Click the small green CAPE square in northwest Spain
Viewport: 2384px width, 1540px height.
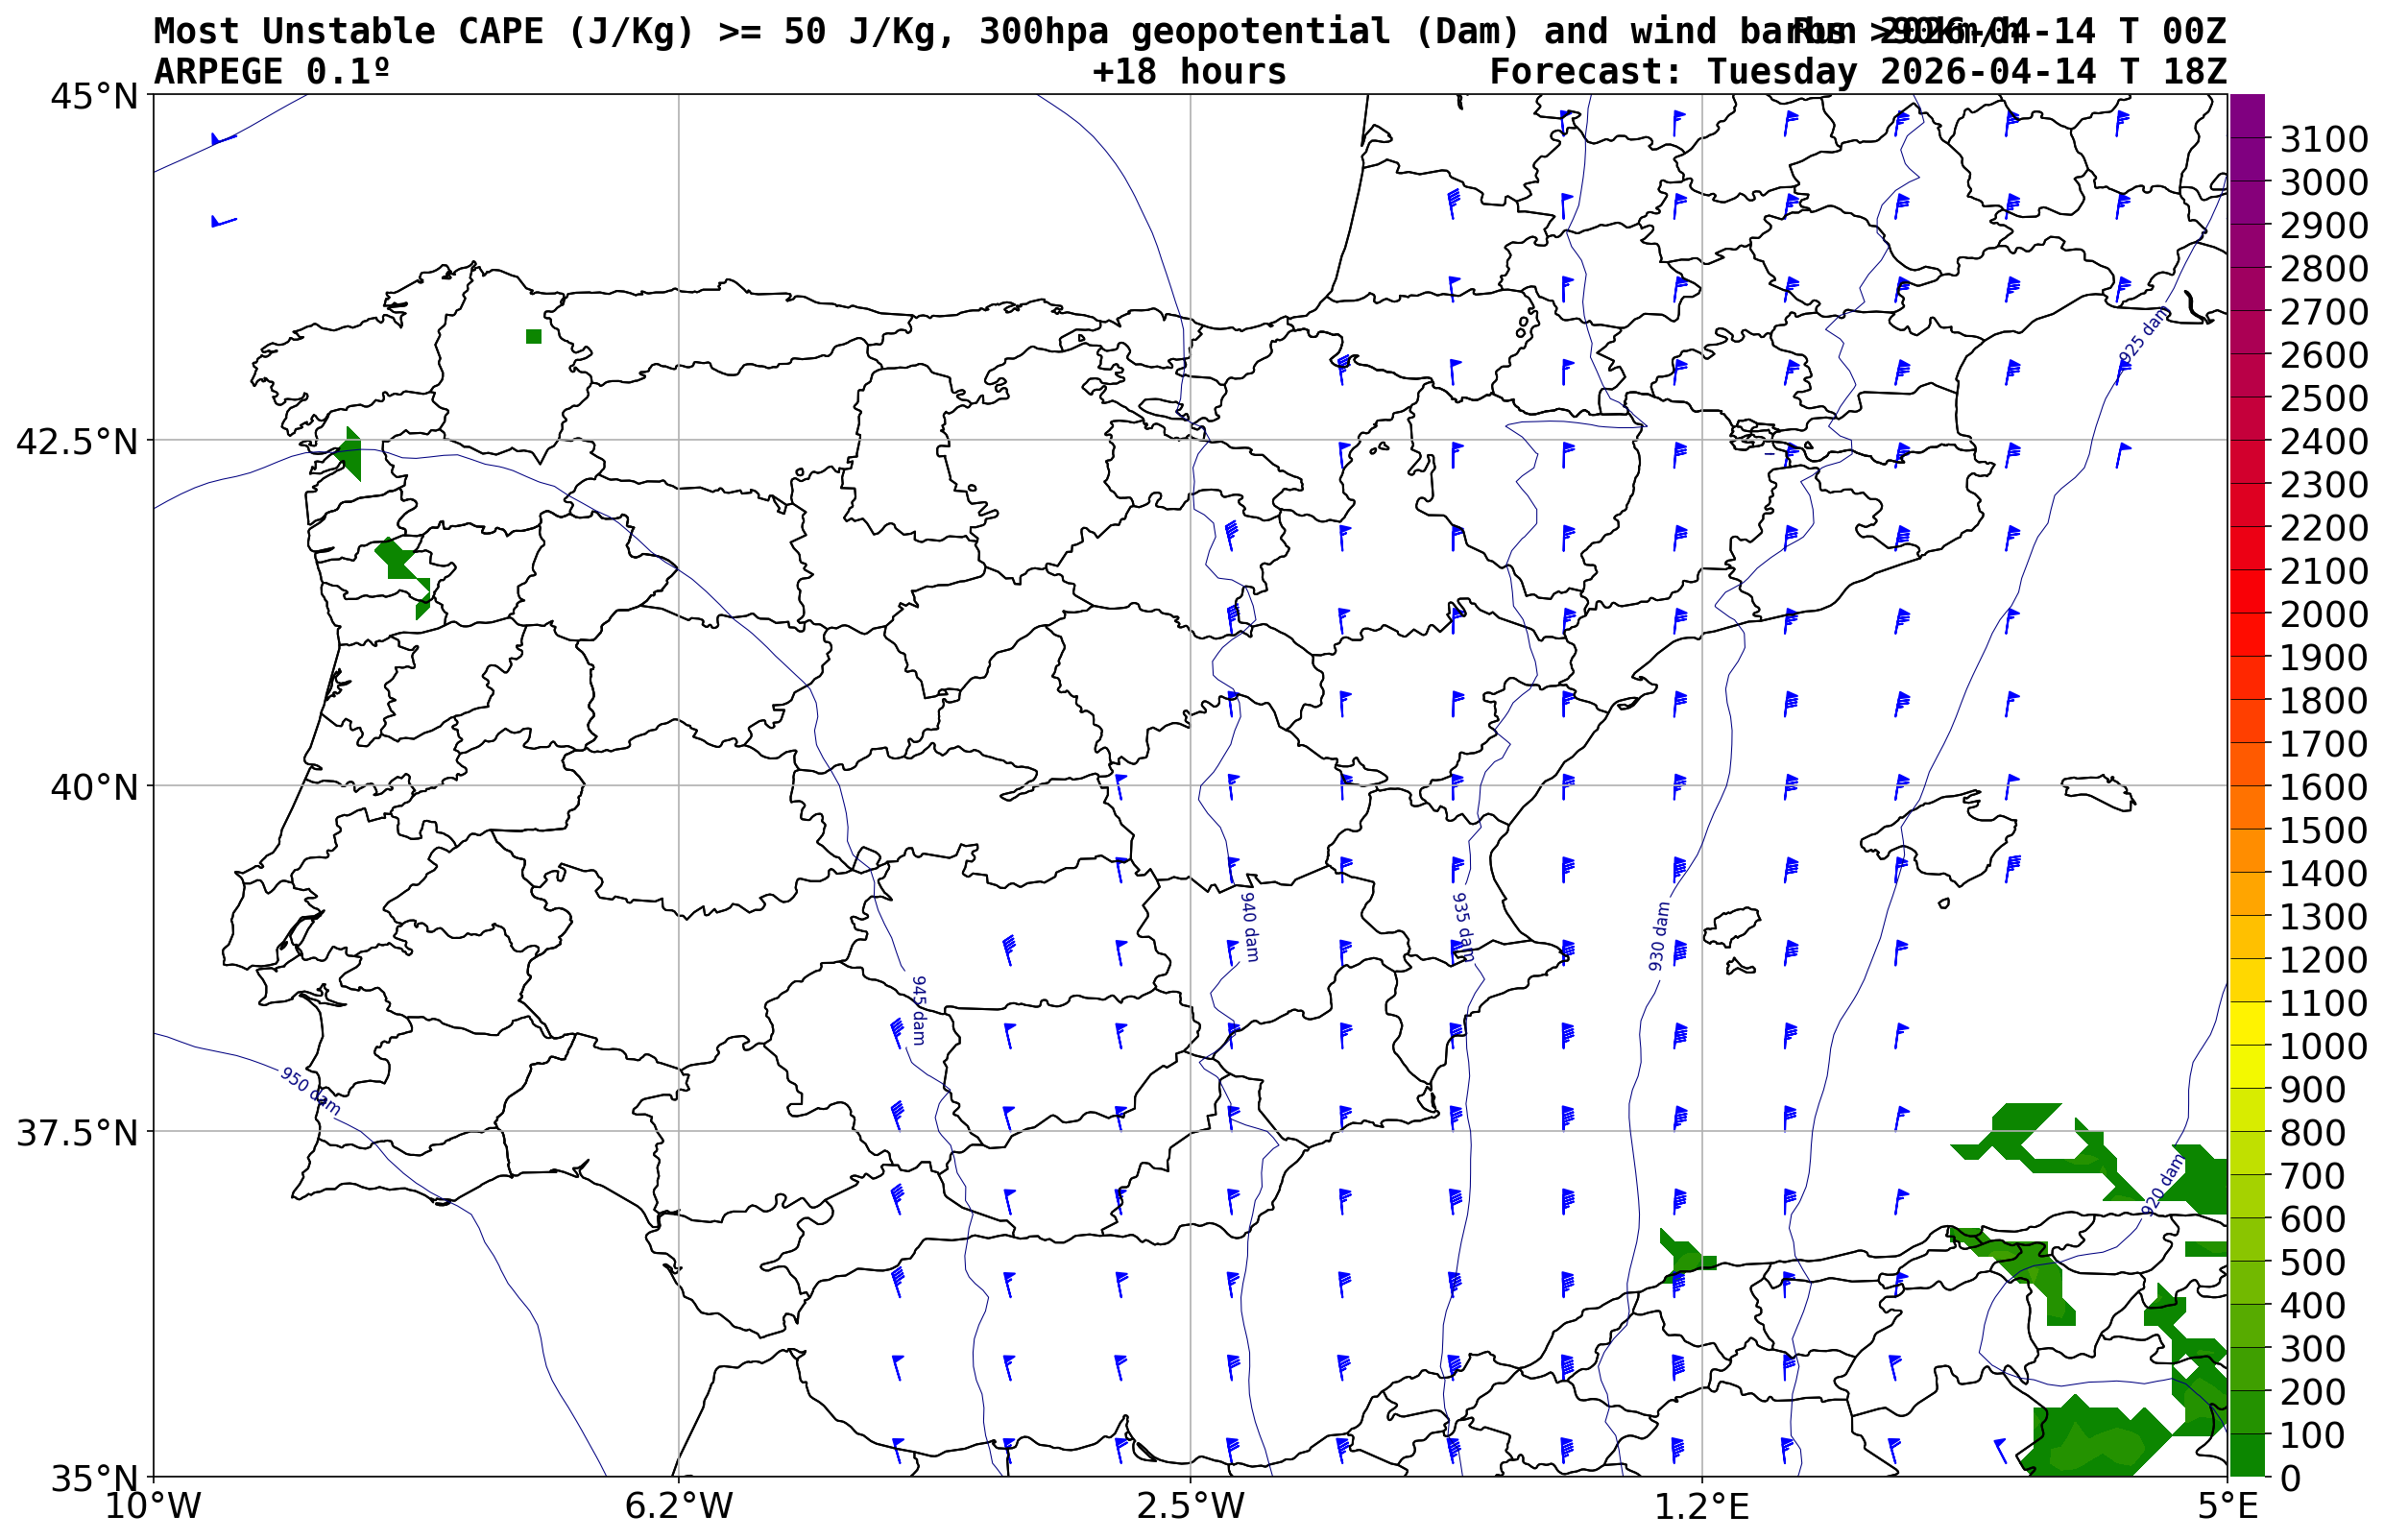534,337
